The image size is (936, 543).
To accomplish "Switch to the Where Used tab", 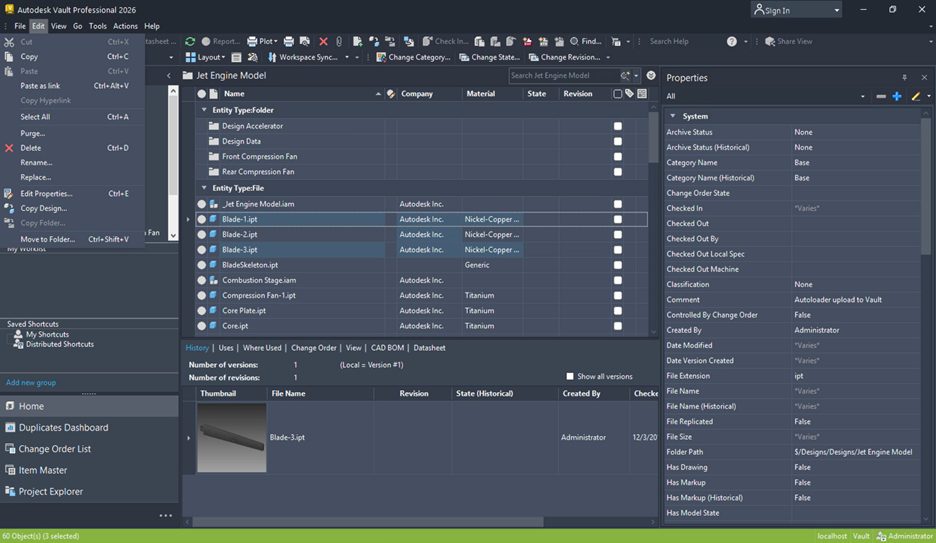I will [x=262, y=348].
